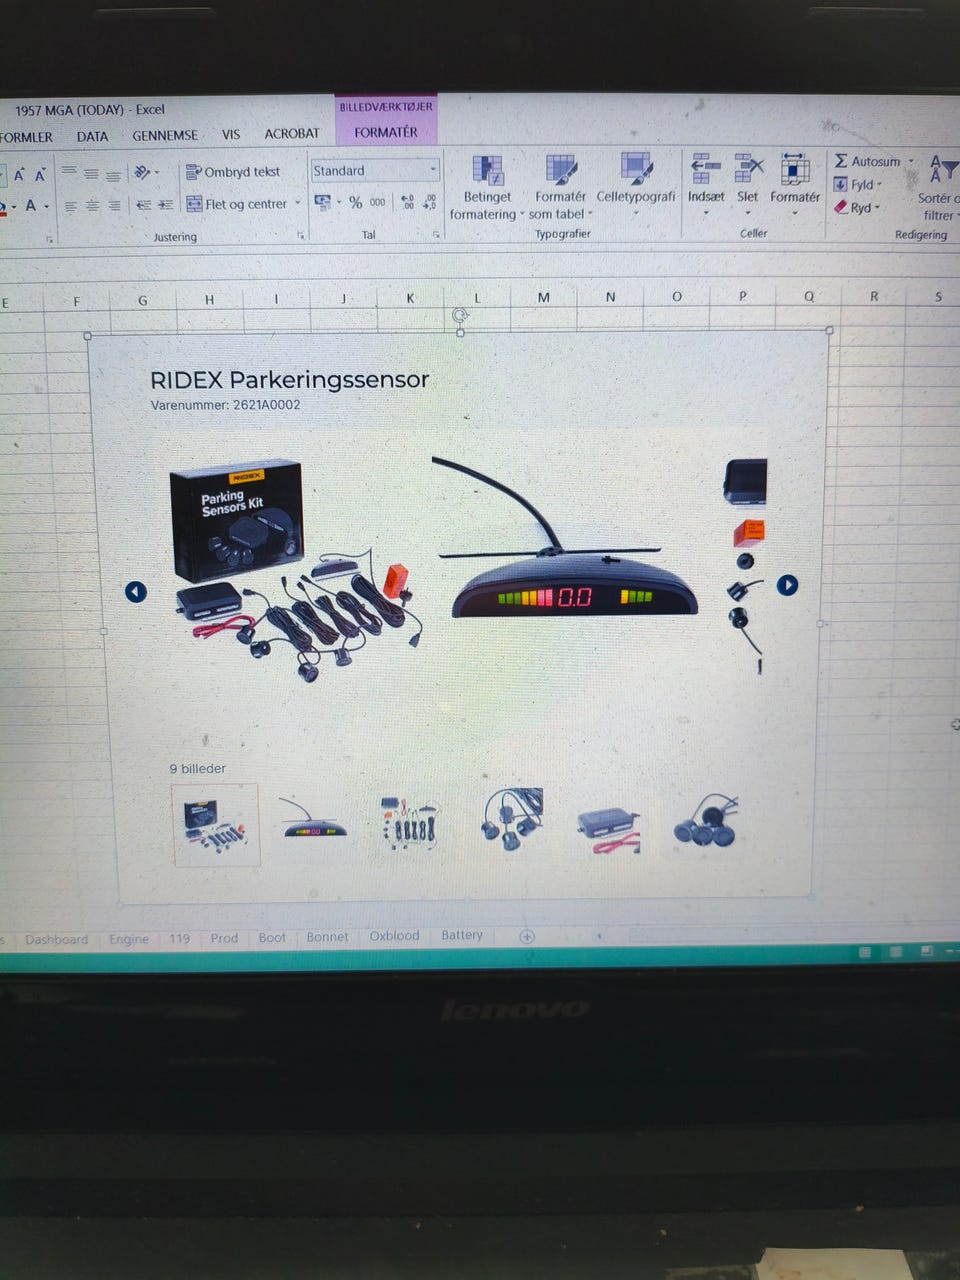
Task: Open Sortér og filtrer menu
Action: [x=940, y=188]
